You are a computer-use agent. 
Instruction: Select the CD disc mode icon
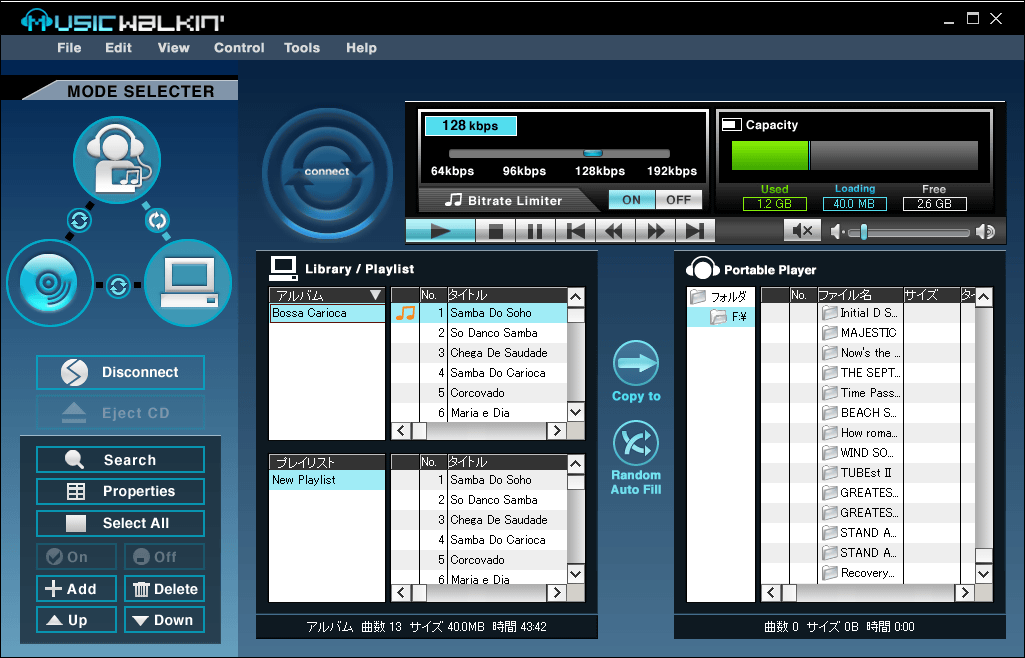coord(50,283)
